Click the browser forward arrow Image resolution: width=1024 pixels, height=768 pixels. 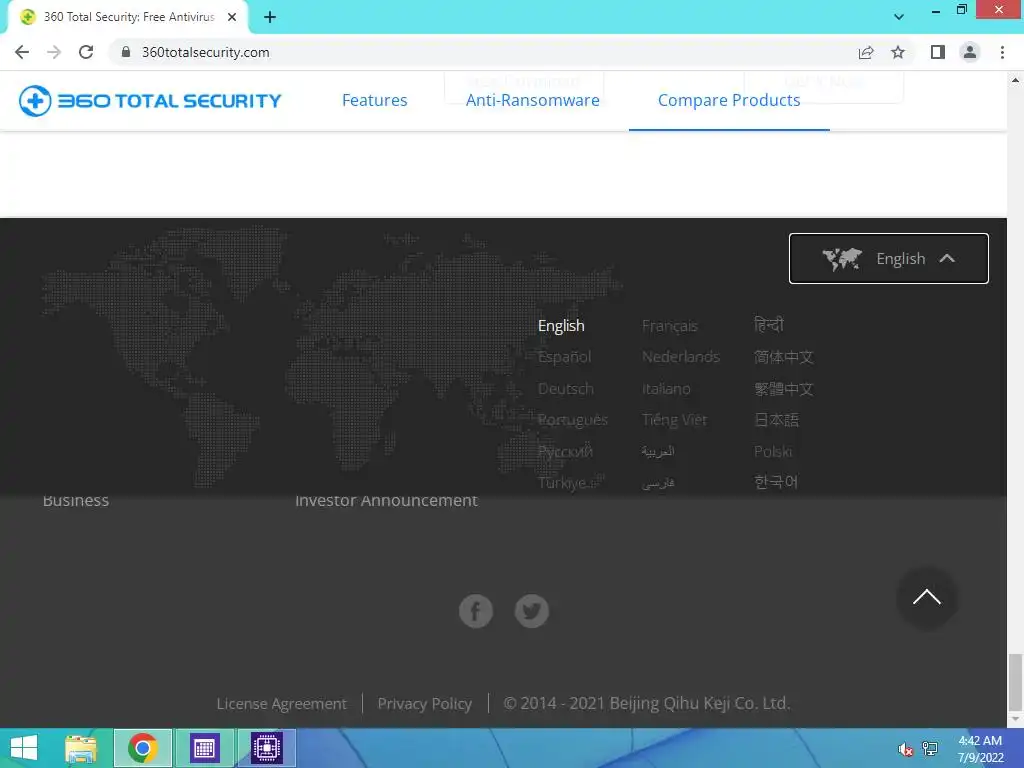click(x=54, y=52)
